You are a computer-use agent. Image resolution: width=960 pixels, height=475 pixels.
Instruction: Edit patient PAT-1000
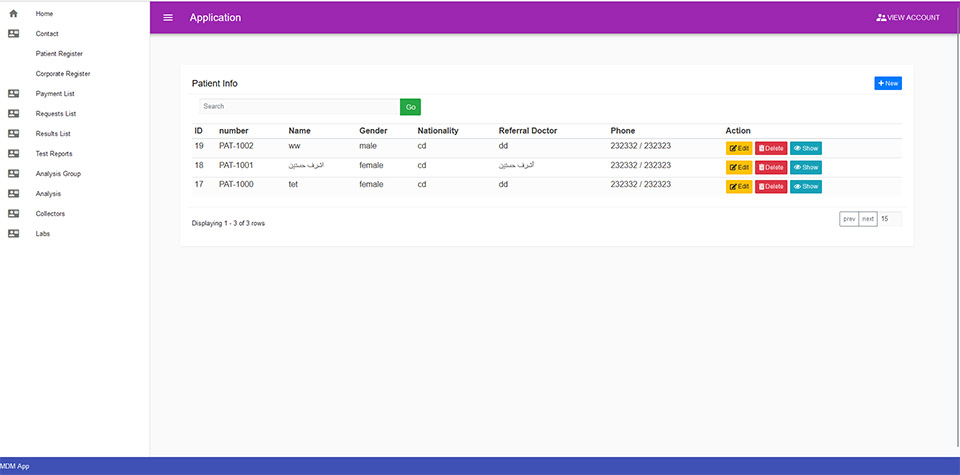click(739, 186)
